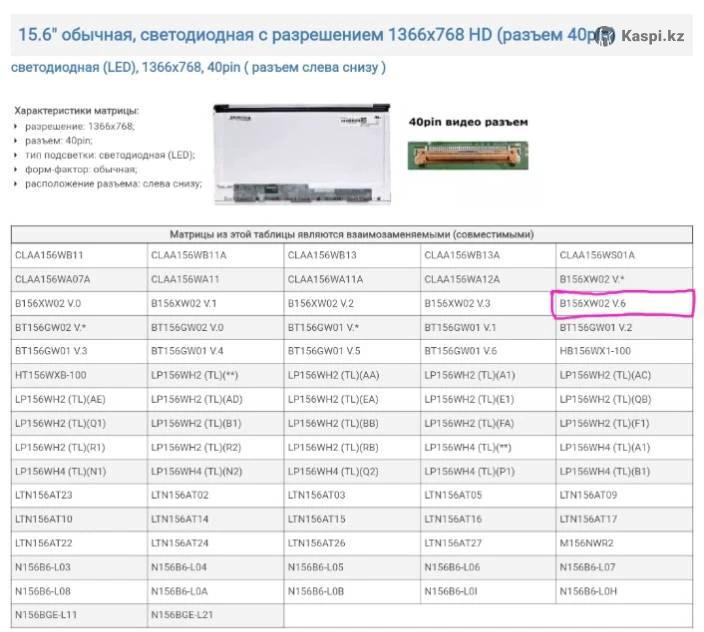Select the highlighted B156XW02 V.6 cell
Screen dimensions: 704x632
click(x=622, y=303)
